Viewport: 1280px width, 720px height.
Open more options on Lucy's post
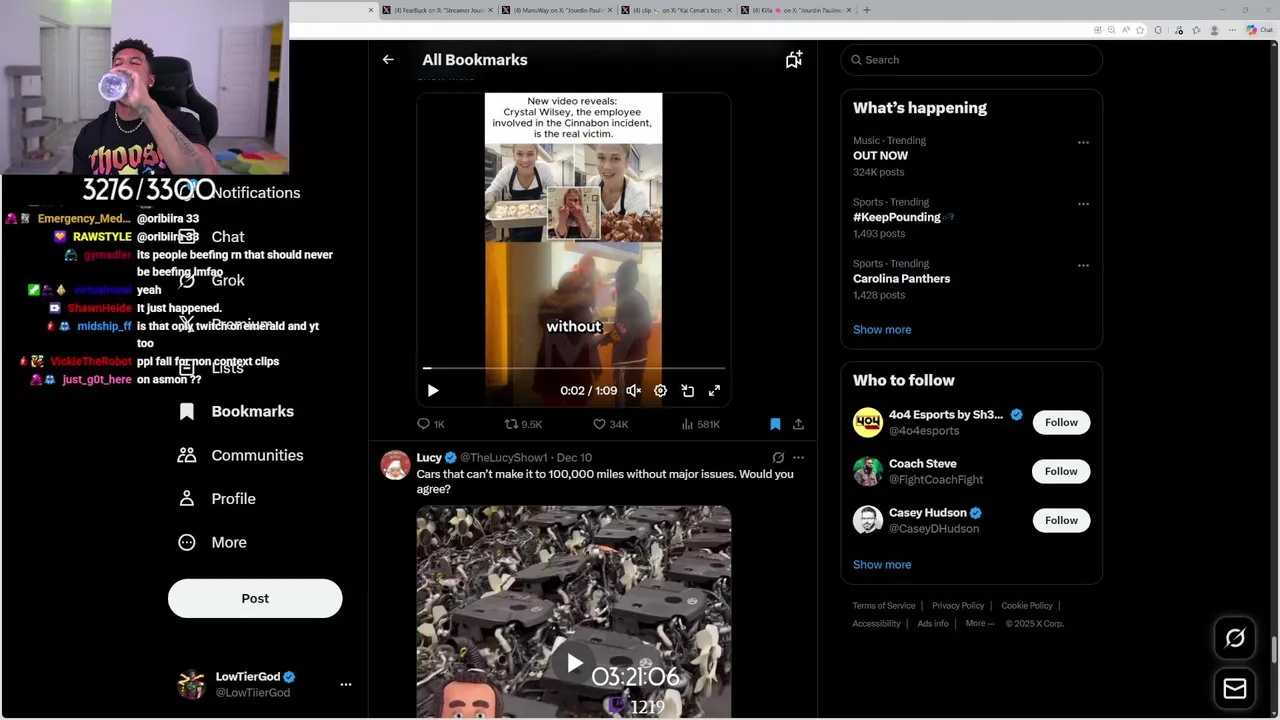798,458
